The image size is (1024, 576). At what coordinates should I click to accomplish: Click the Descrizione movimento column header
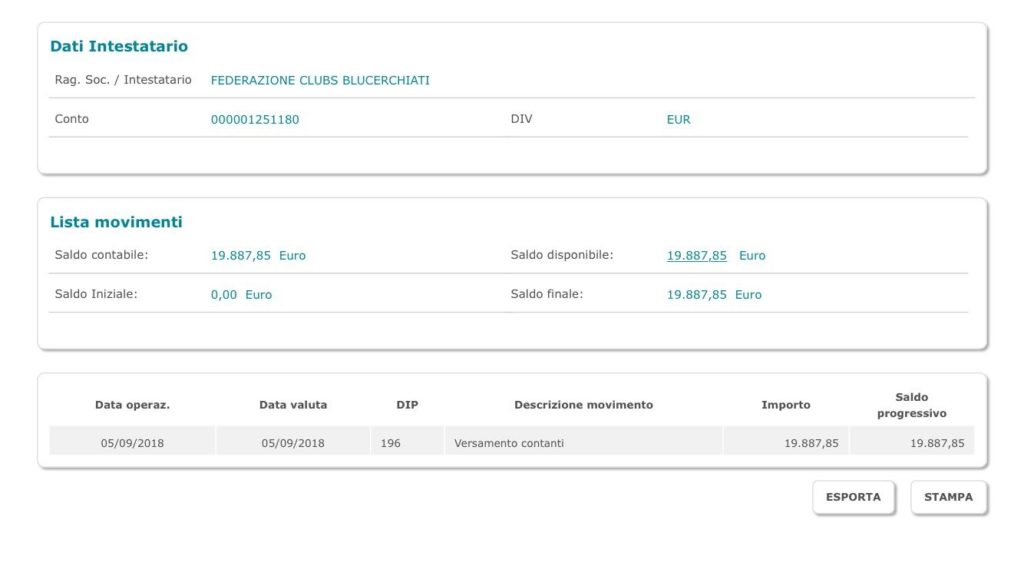pyautogui.click(x=583, y=405)
